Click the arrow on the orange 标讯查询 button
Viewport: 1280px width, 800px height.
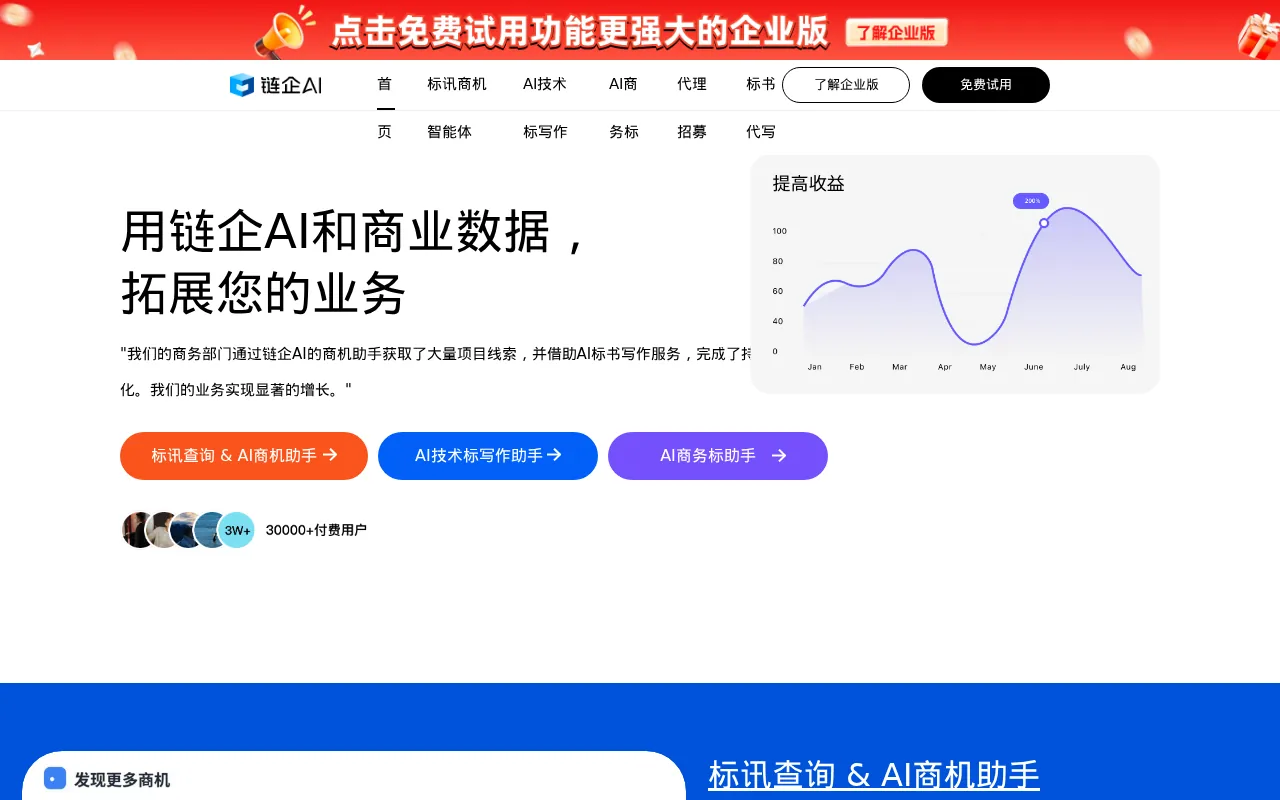[x=329, y=455]
